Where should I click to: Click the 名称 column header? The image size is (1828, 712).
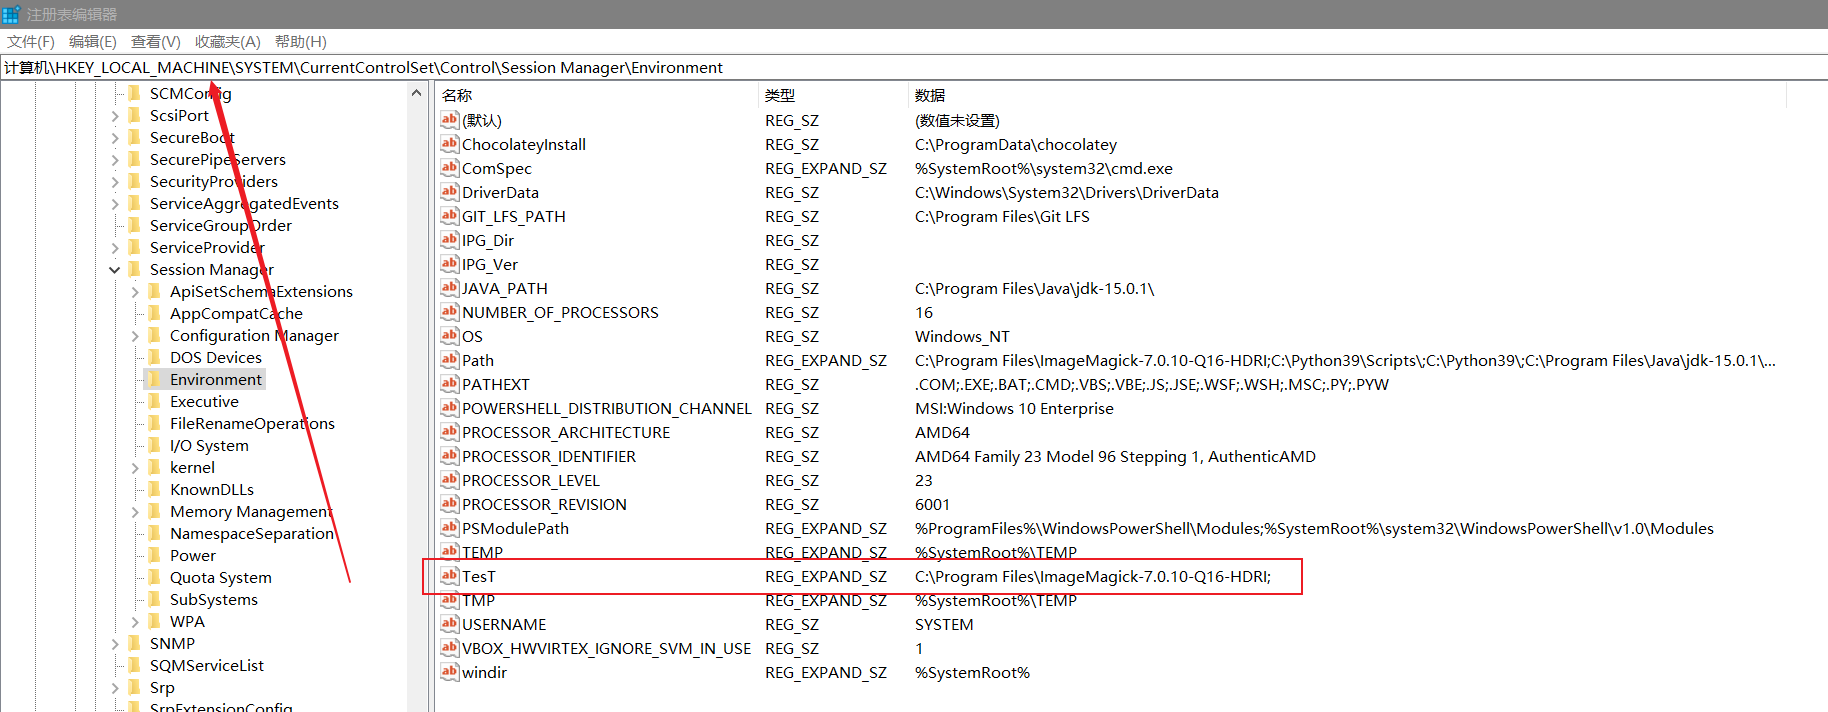[457, 95]
